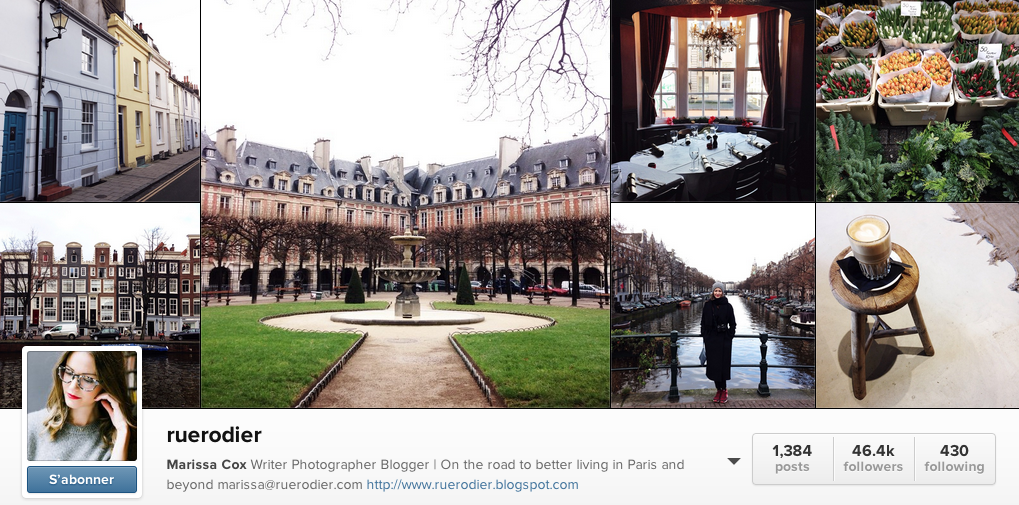Click the S'abonner follow button
Image resolution: width=1019 pixels, height=505 pixels.
[82, 480]
